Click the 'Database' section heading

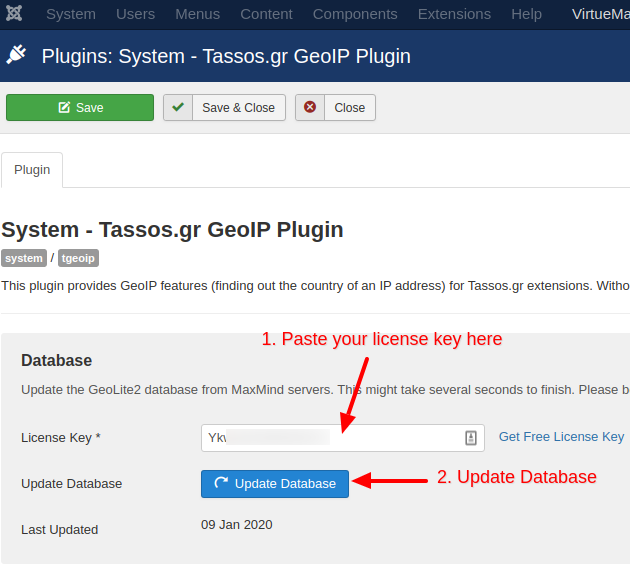(57, 360)
